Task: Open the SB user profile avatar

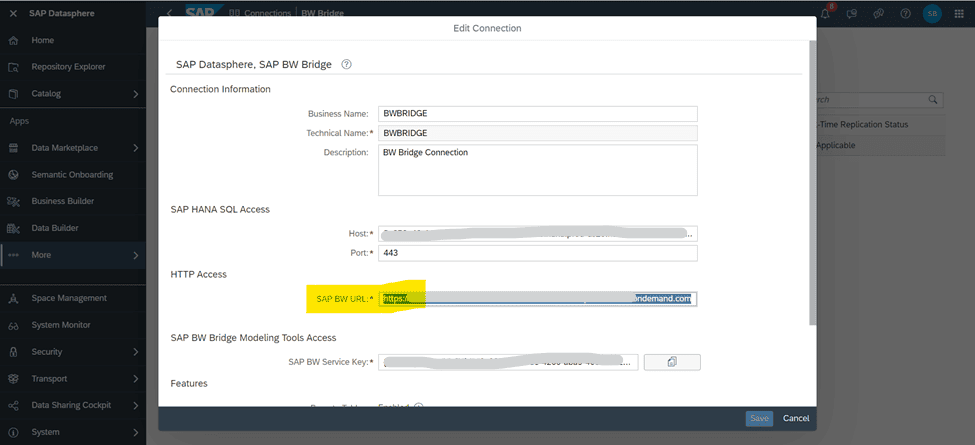Action: (x=932, y=13)
